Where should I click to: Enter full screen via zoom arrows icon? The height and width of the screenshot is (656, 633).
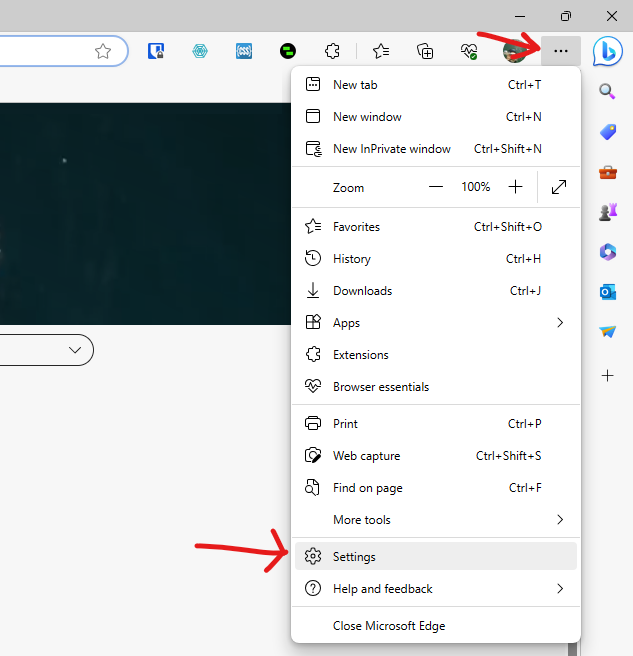click(x=559, y=187)
